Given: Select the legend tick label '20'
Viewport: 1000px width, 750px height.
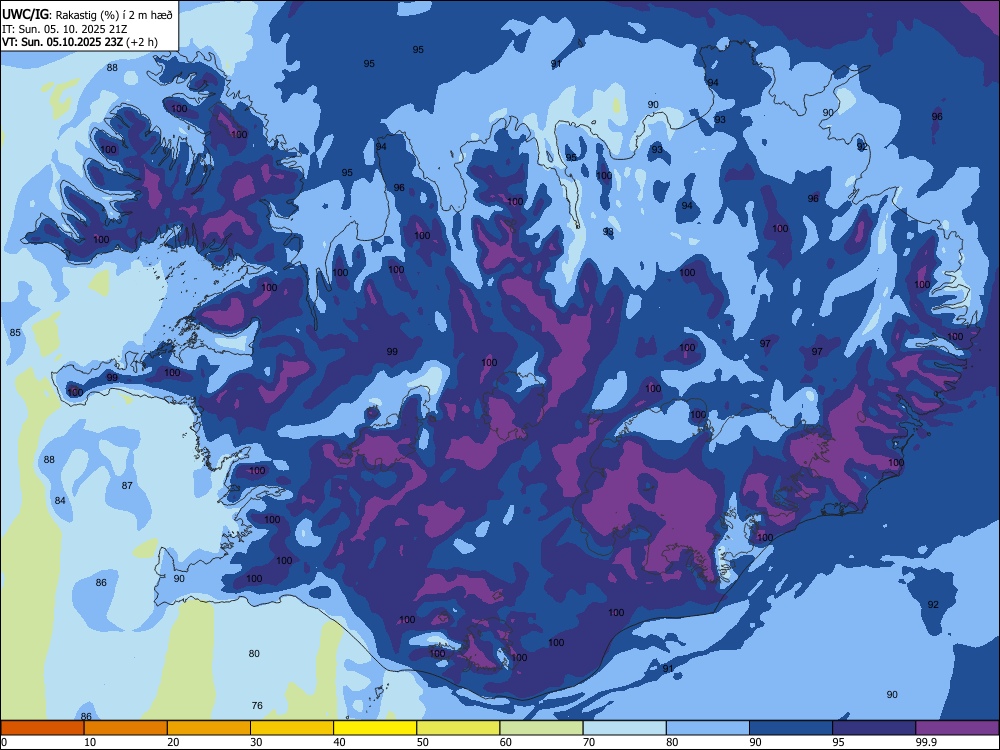Looking at the screenshot, I should 173,742.
